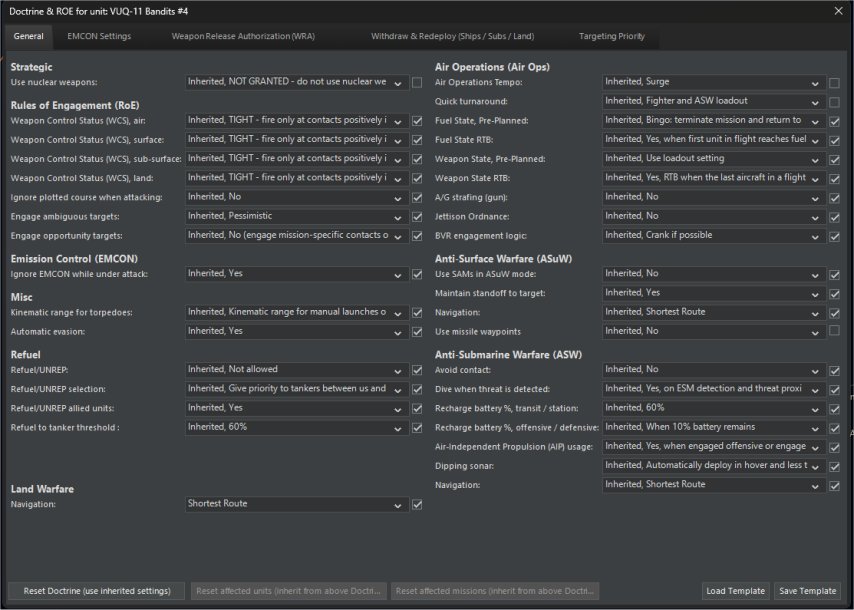Open Automatic evasion dropdown
Viewport: 854px width, 610px height.
pyautogui.click(x=297, y=332)
